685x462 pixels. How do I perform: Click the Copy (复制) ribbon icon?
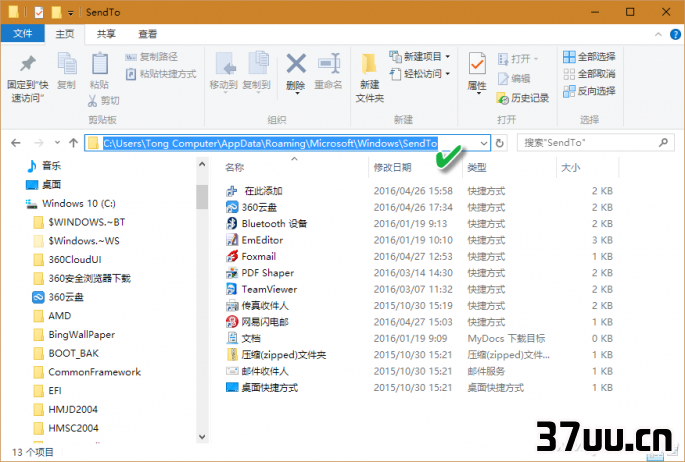[x=67, y=64]
